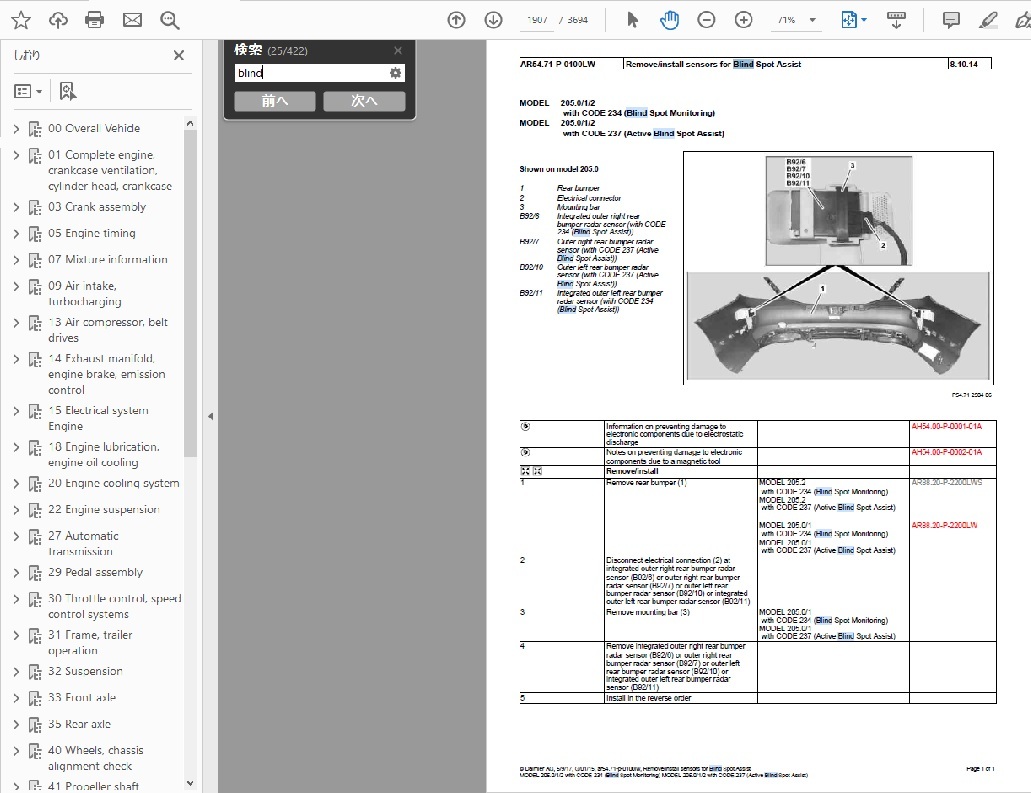1031x793 pixels.
Task: Close the bookmarks panel
Action: point(179,55)
